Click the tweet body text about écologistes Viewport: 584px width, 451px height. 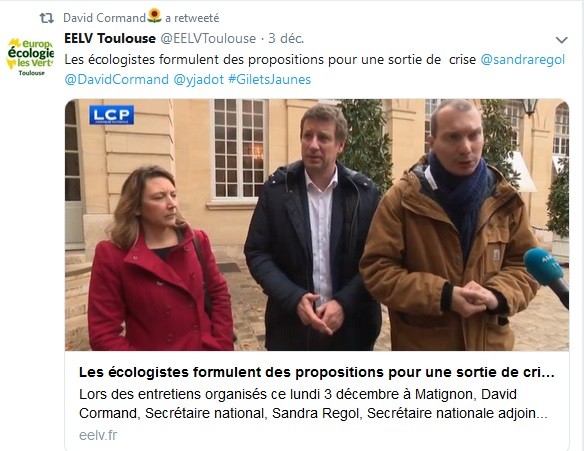270,60
